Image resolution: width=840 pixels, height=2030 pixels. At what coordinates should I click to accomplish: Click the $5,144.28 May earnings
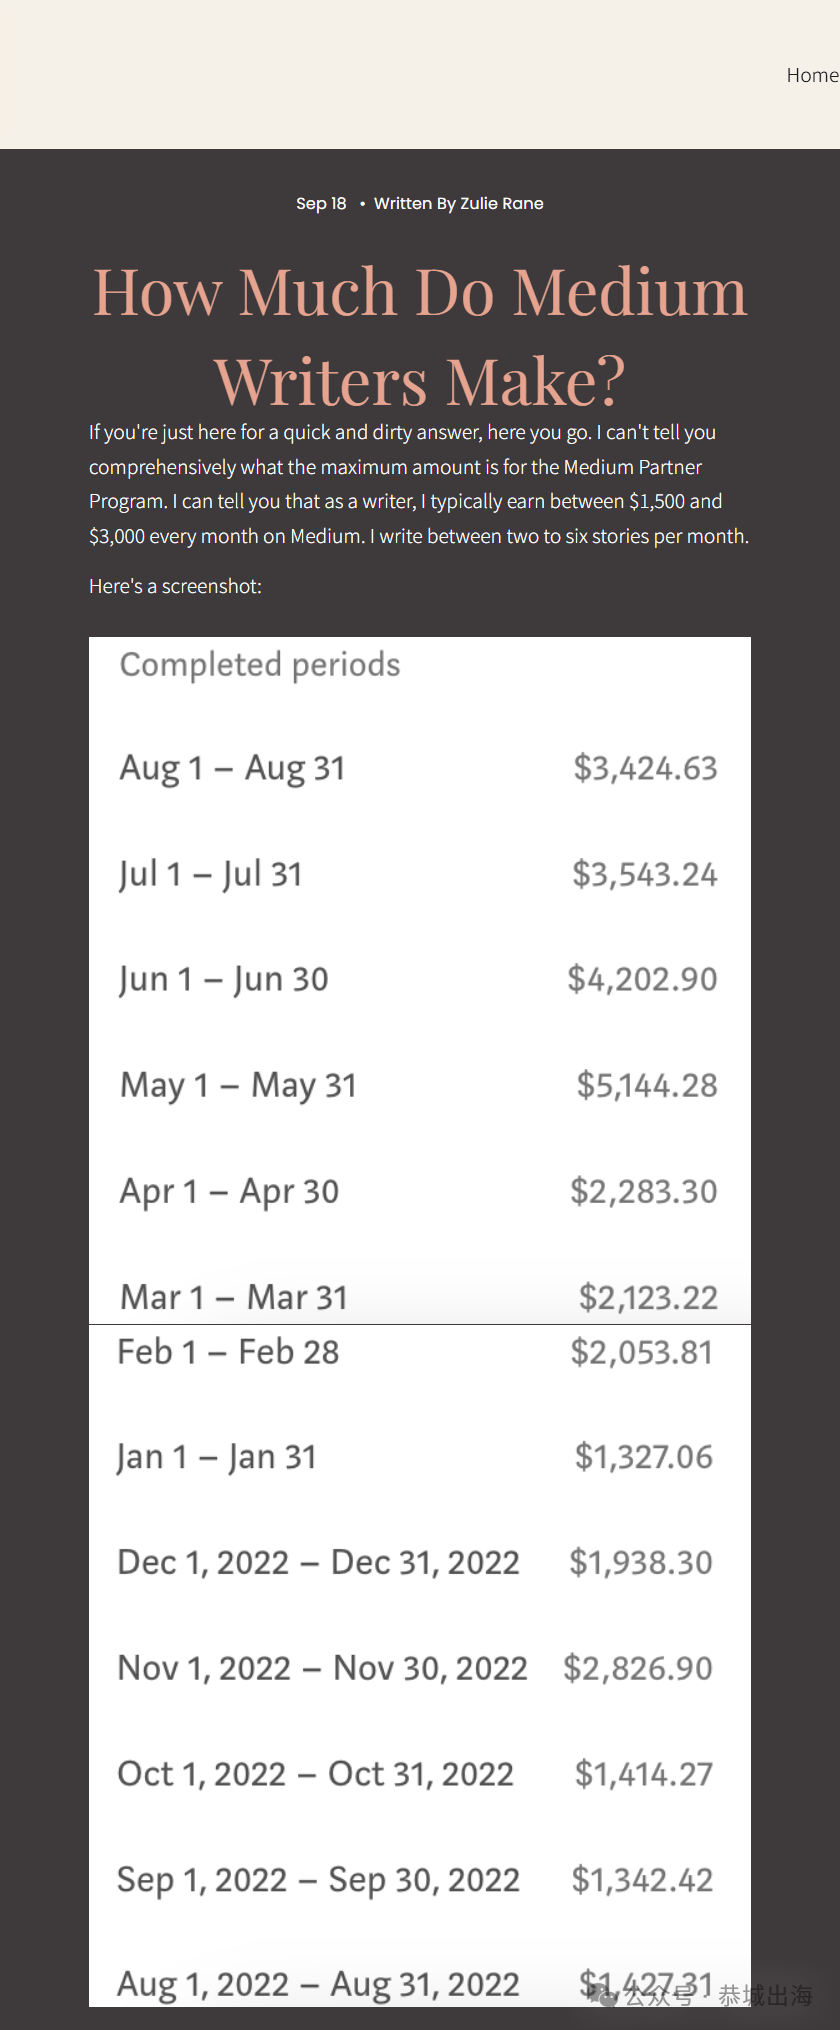647,1085
